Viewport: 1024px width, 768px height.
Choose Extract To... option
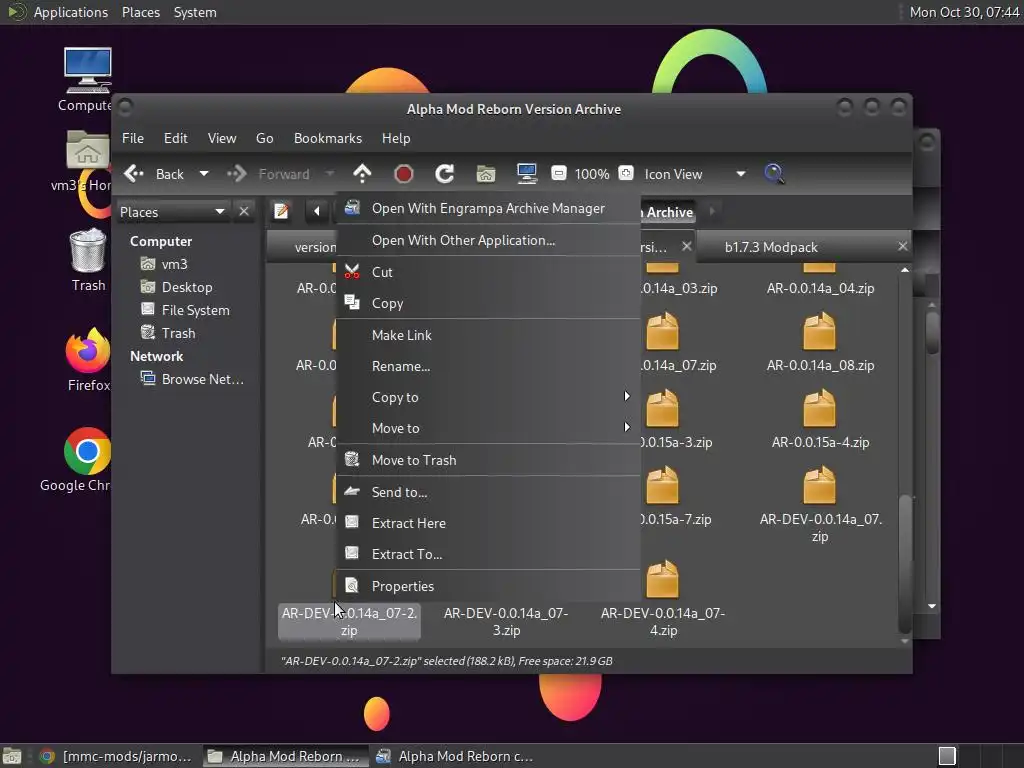488,554
